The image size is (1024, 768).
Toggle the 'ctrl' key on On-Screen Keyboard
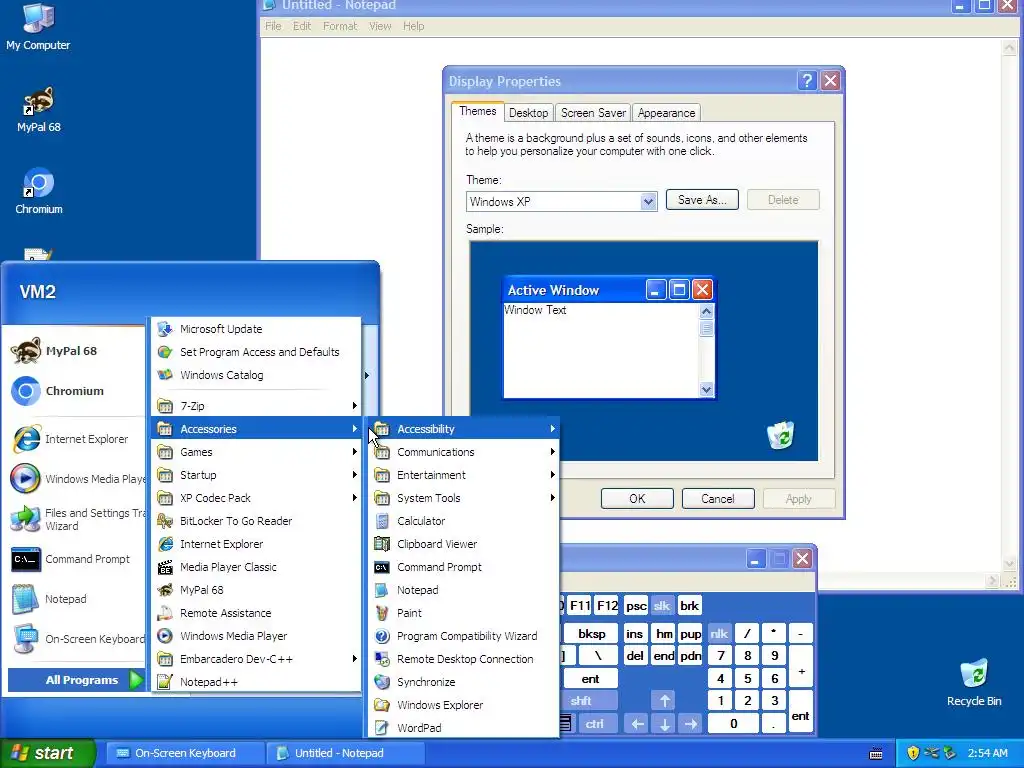click(594, 724)
